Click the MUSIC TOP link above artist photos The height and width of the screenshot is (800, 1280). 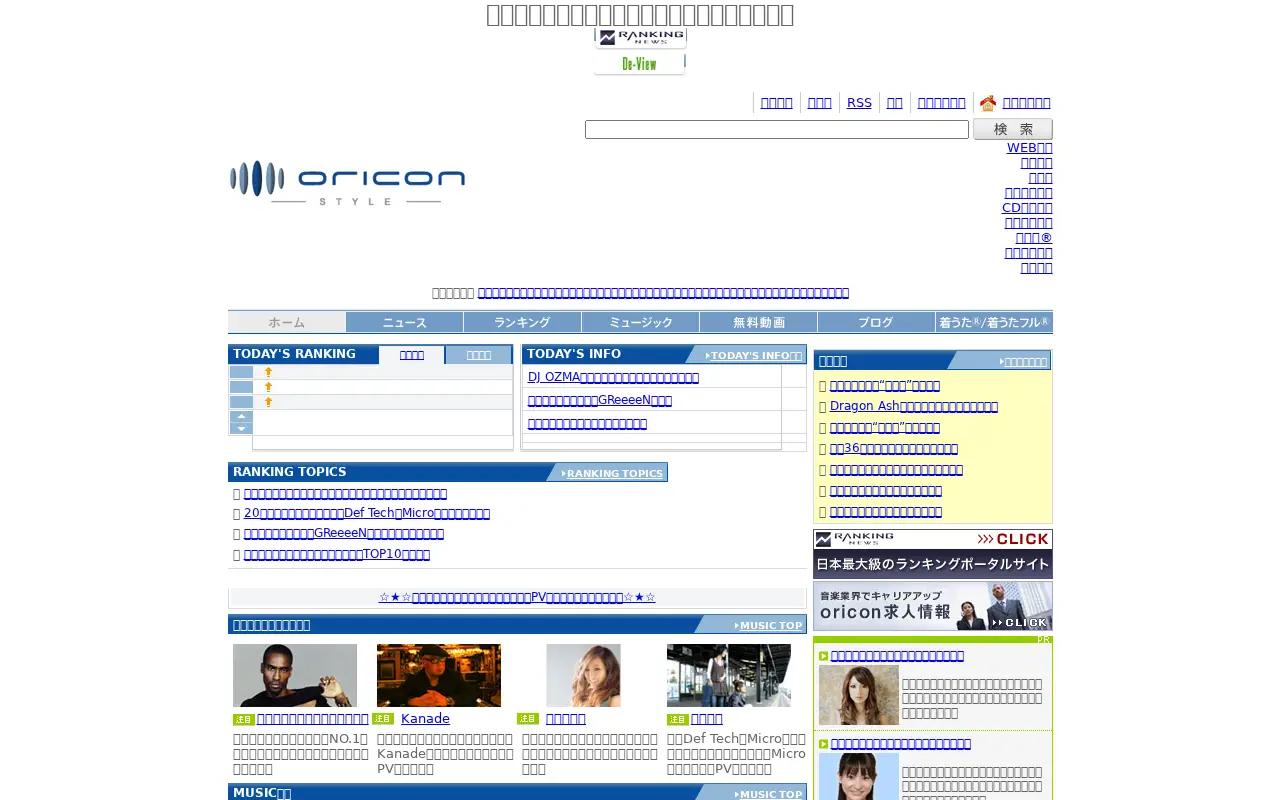[769, 625]
